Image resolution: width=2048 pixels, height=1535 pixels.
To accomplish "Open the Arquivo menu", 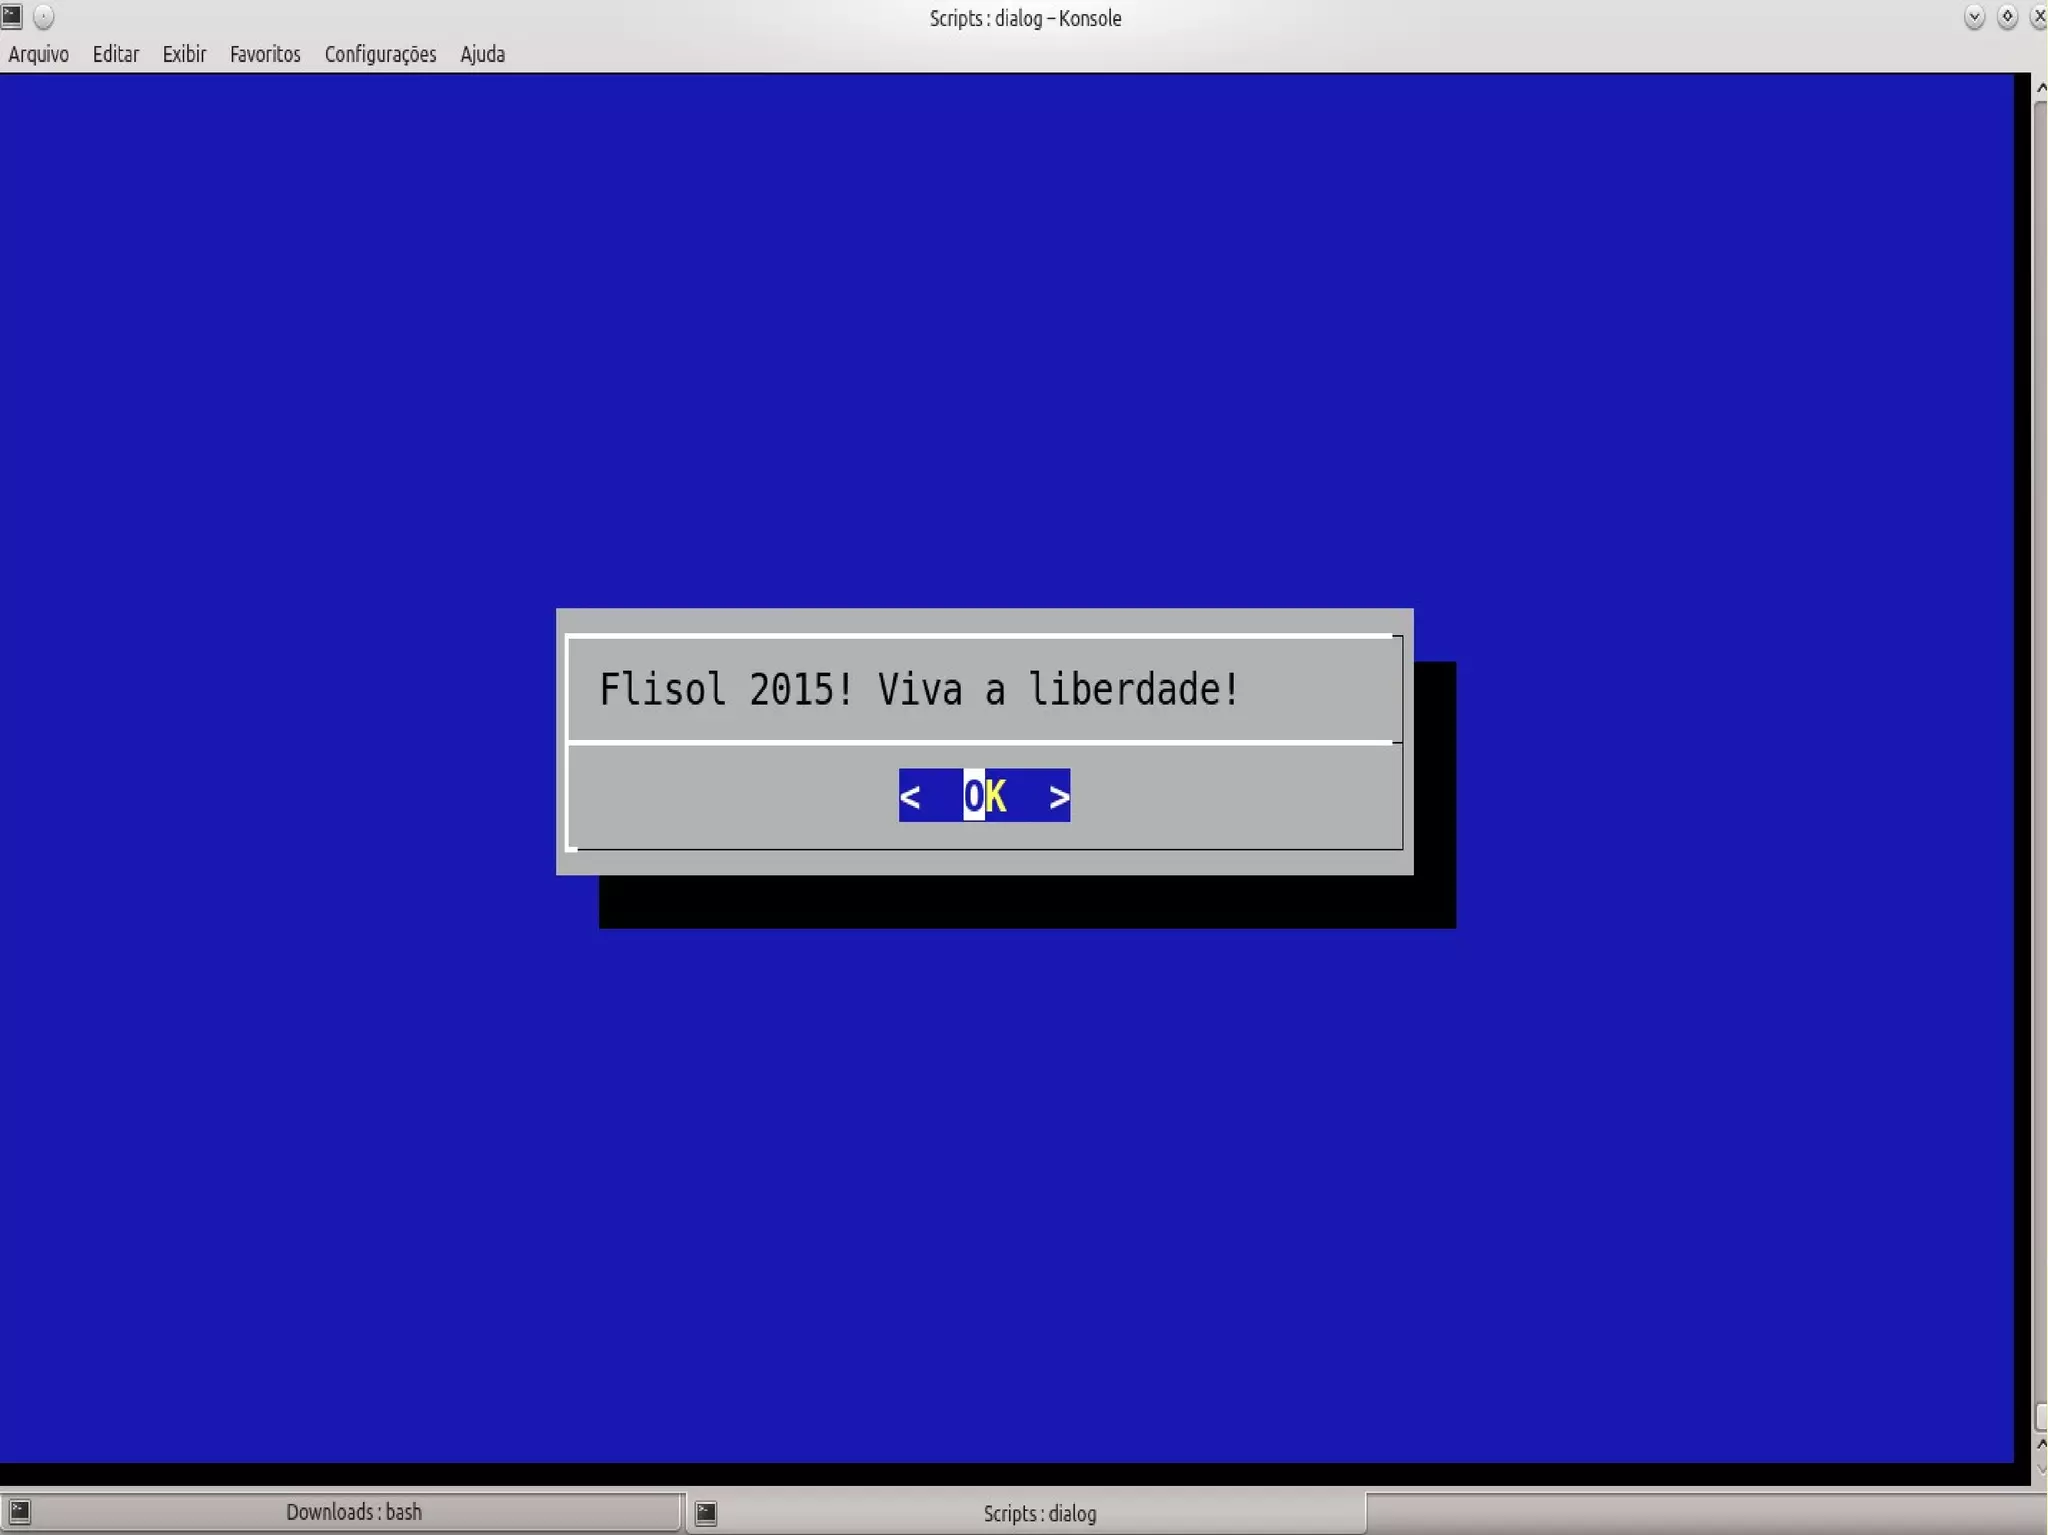I will (38, 54).
